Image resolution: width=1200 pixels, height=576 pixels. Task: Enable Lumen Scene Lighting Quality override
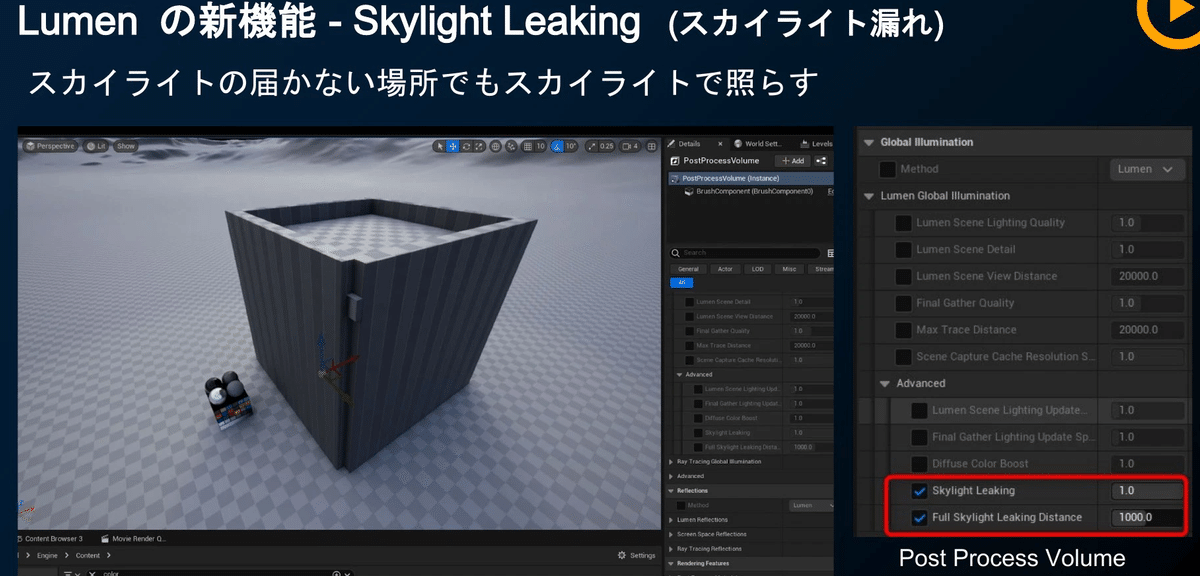(904, 223)
